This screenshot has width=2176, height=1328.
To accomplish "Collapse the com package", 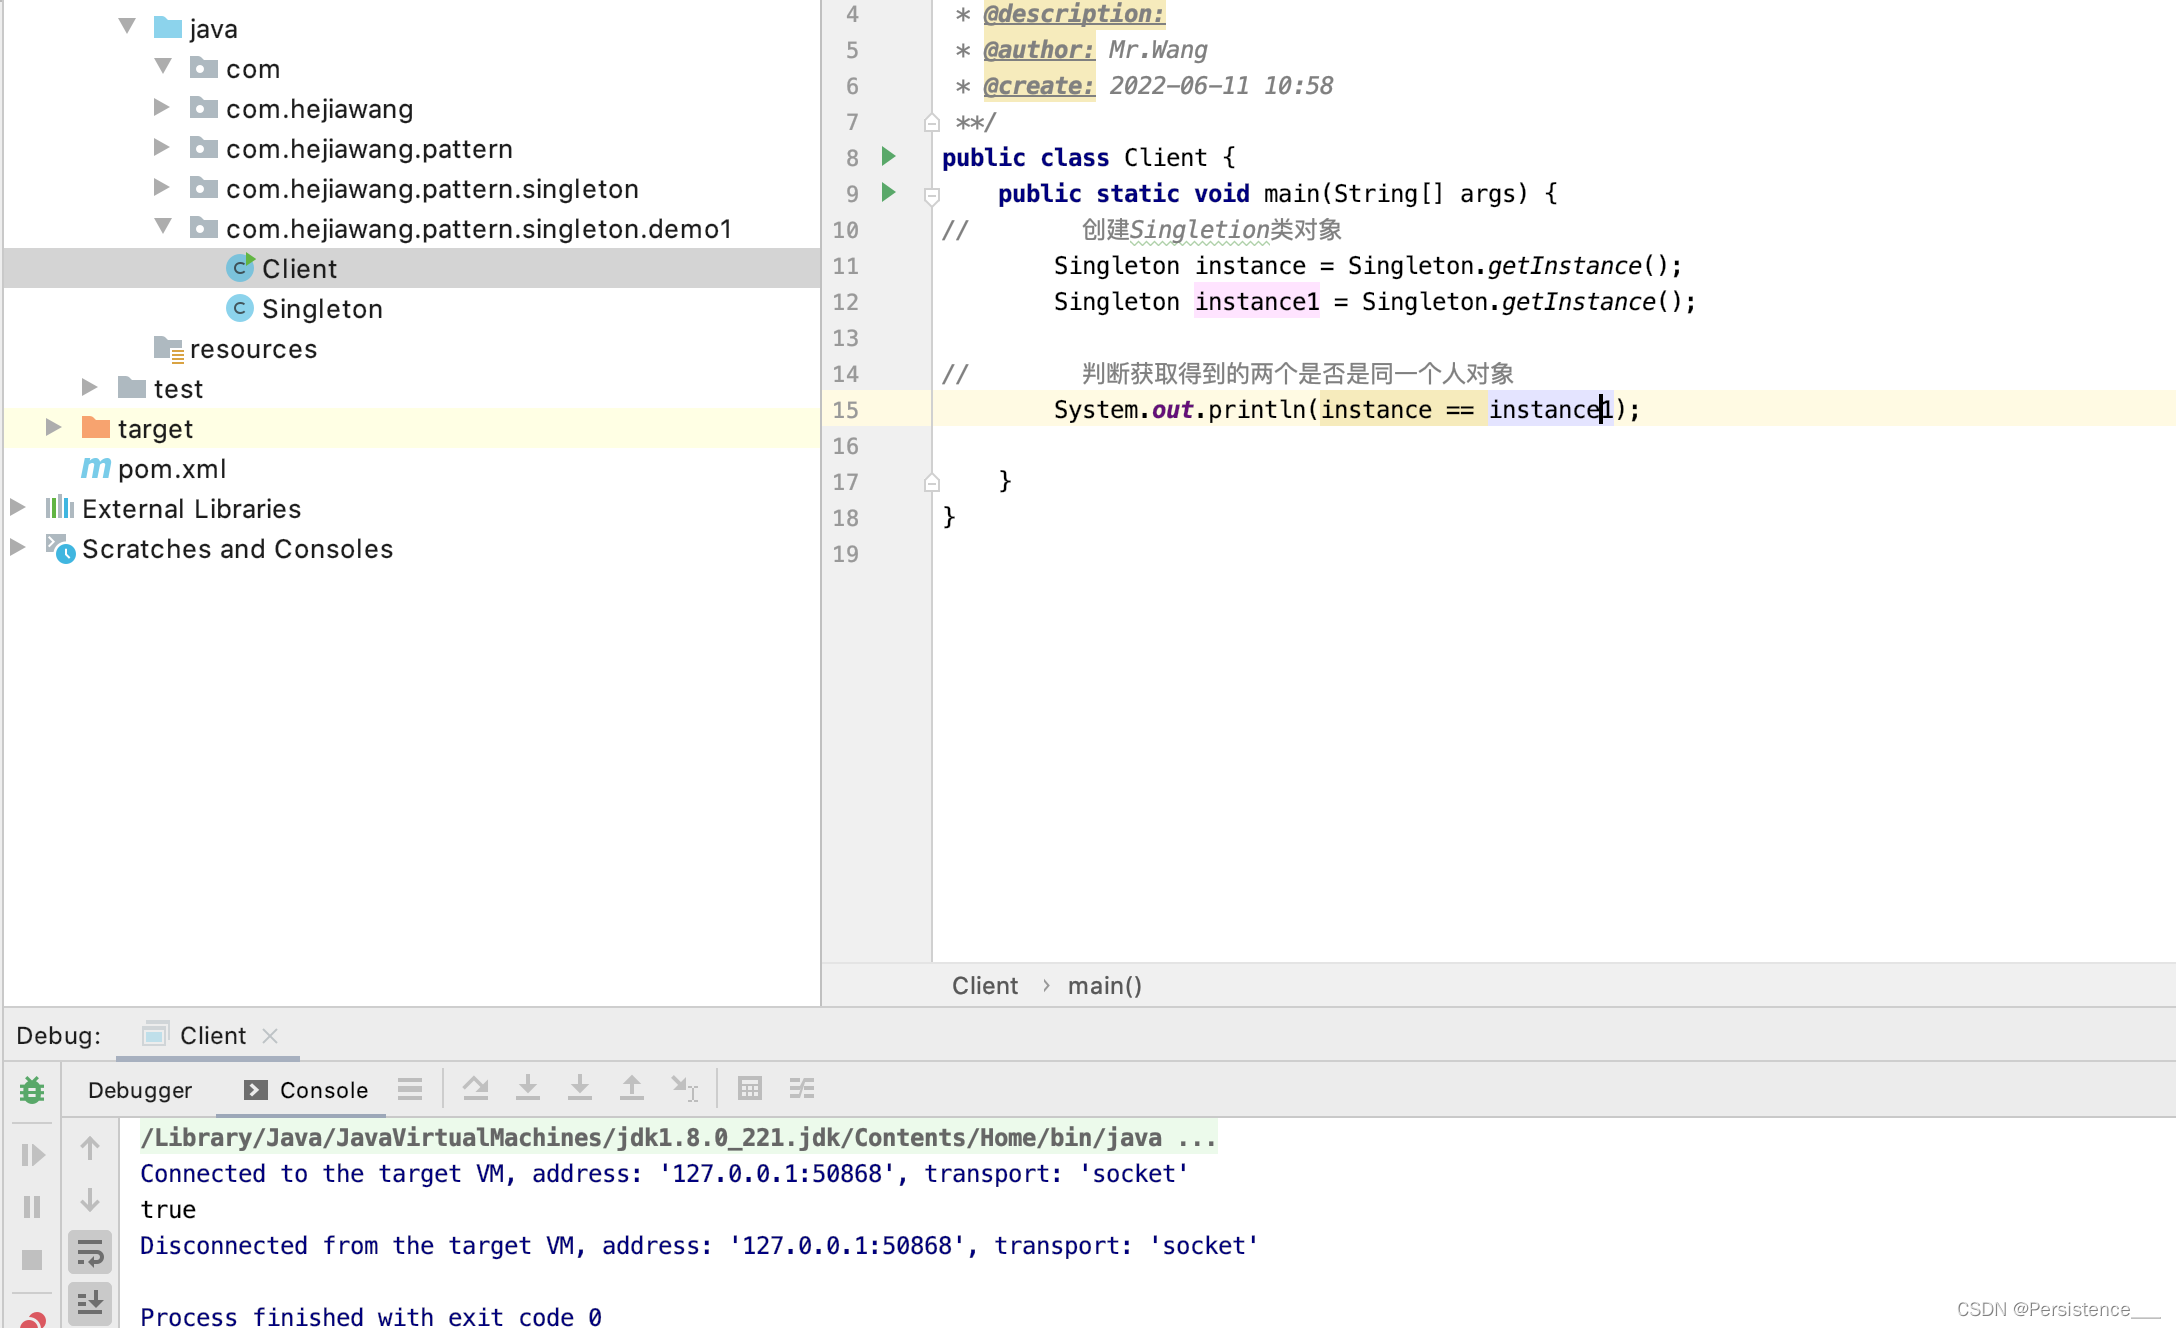I will click(x=163, y=67).
